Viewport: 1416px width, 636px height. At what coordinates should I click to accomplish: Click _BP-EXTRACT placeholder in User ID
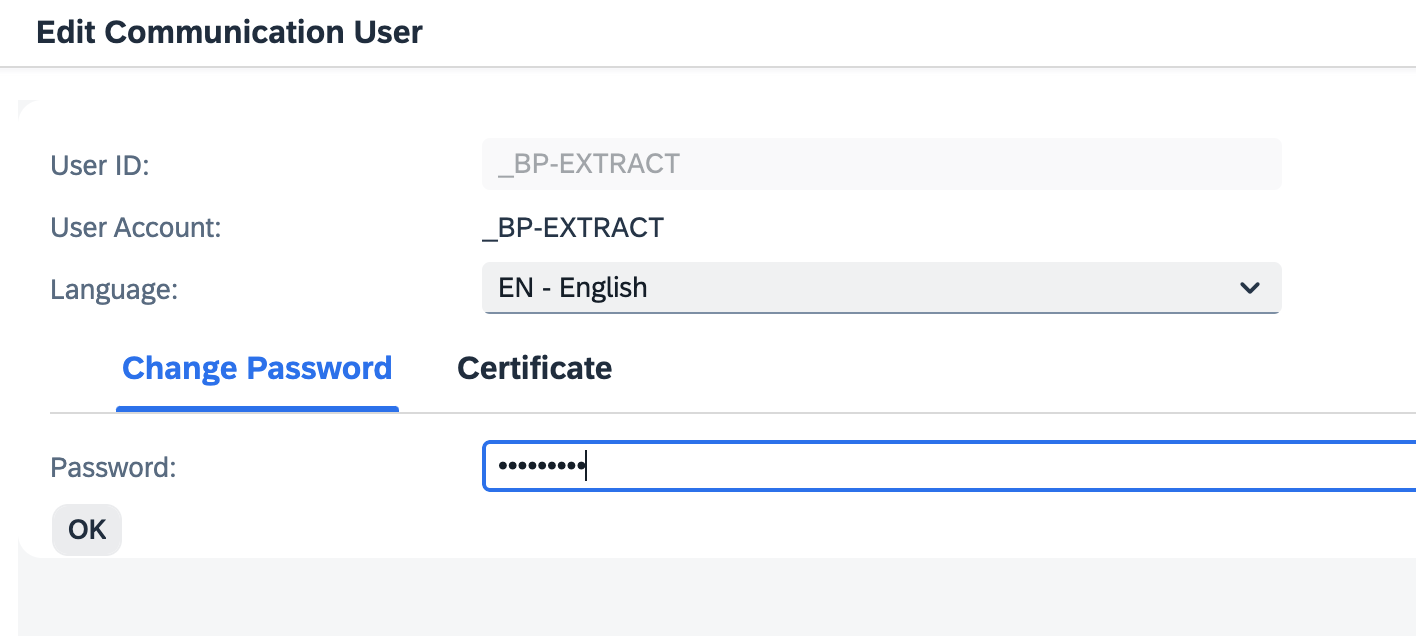[588, 163]
